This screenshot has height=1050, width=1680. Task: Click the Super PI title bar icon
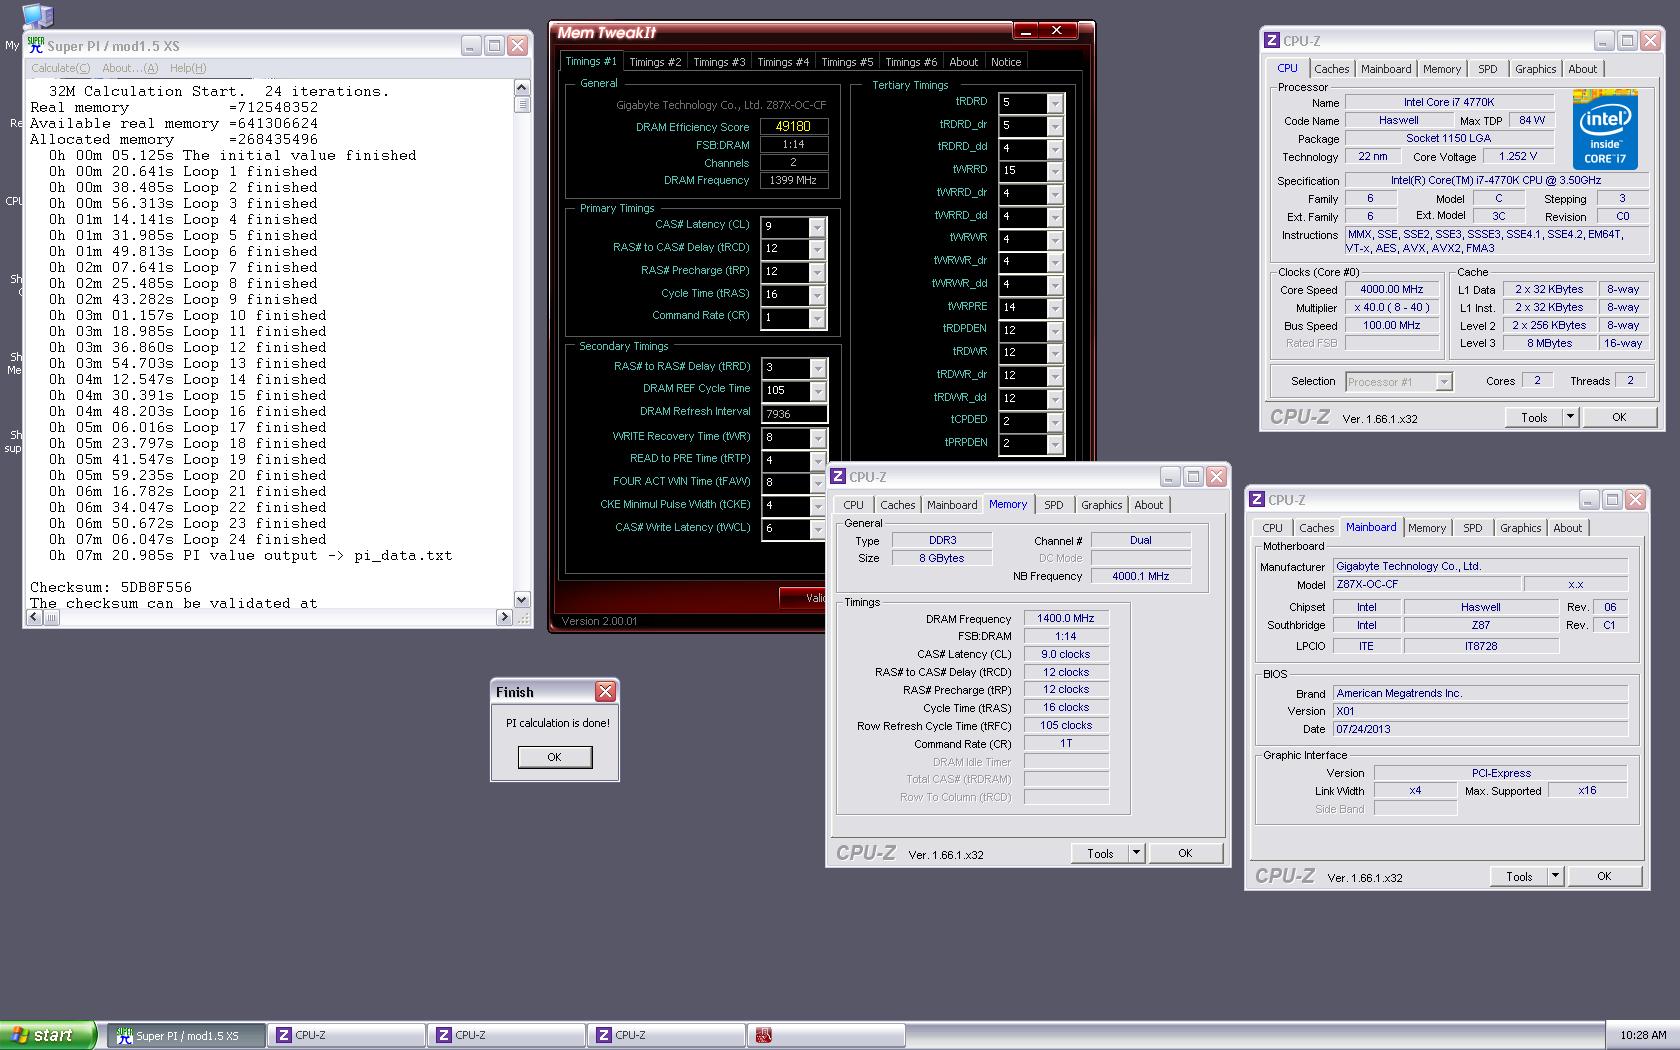36,45
